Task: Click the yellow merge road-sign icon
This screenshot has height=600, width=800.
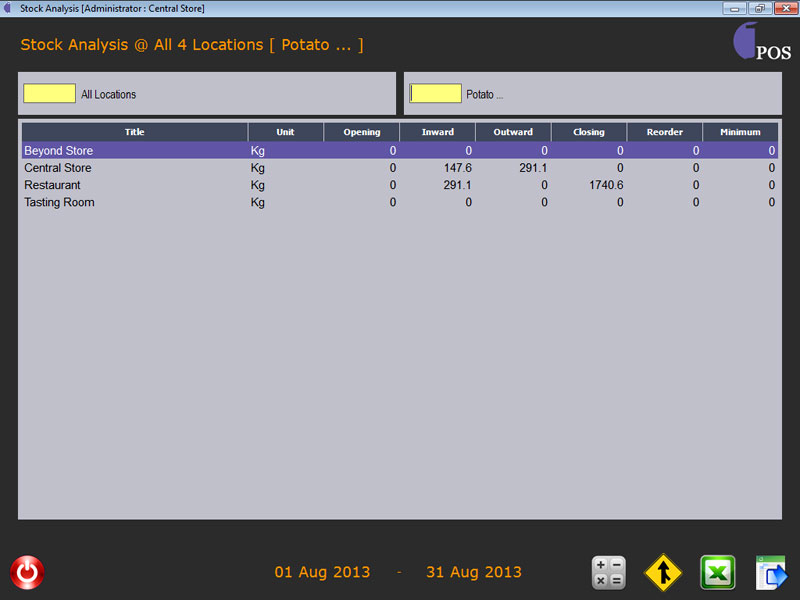Action: coord(663,573)
